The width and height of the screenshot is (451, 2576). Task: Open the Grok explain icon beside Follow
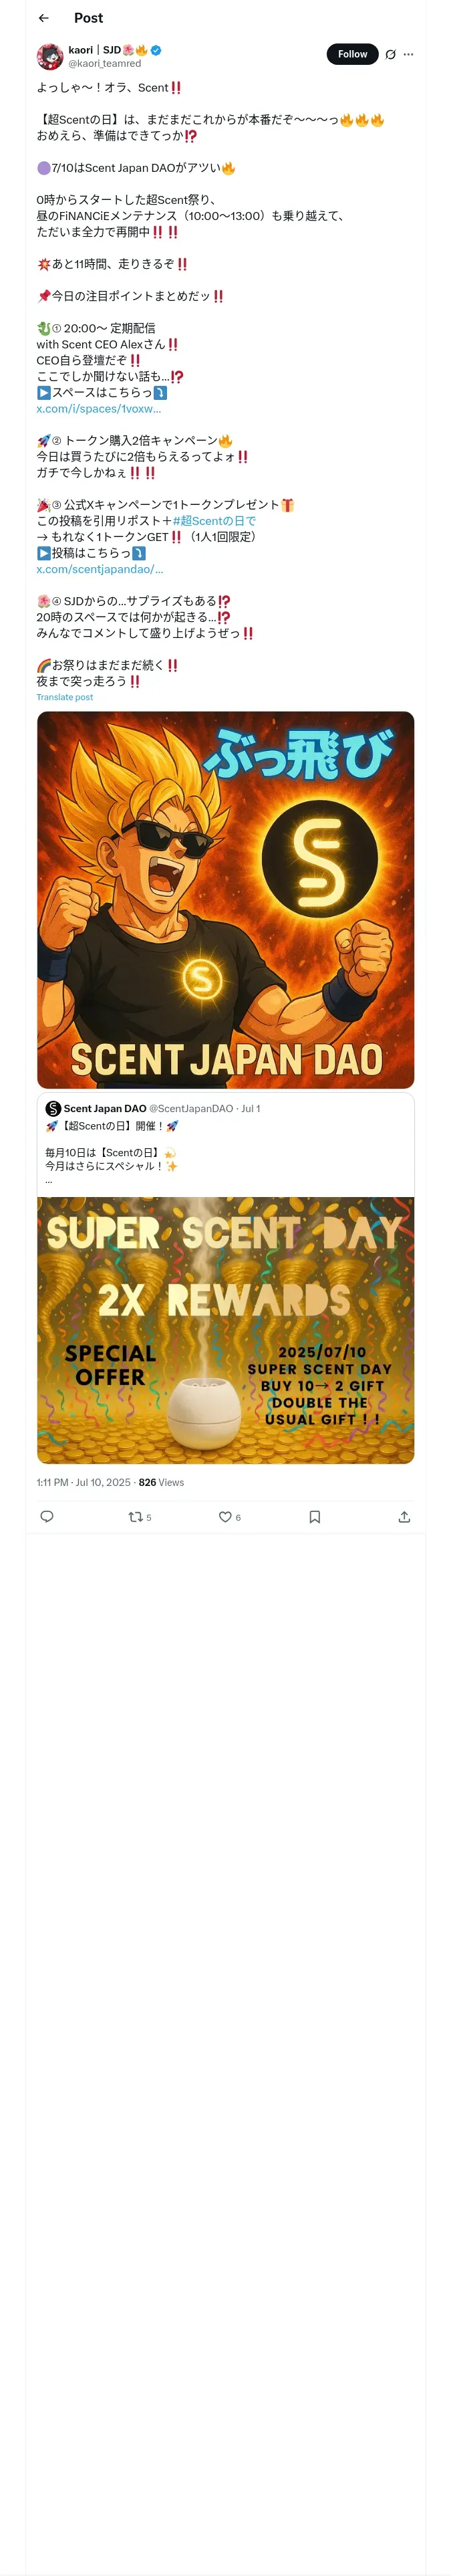click(390, 54)
